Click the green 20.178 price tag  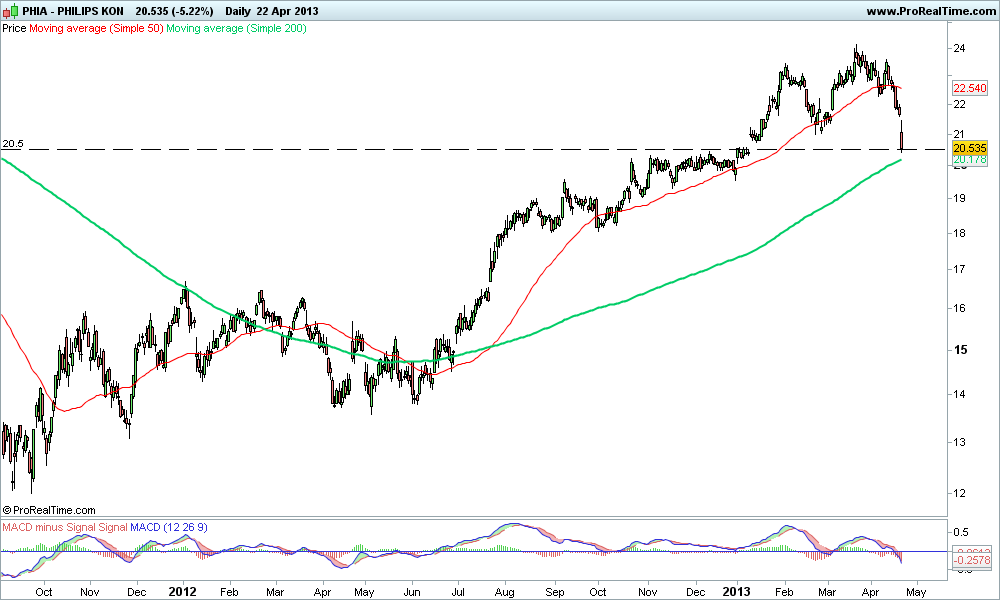coord(969,159)
